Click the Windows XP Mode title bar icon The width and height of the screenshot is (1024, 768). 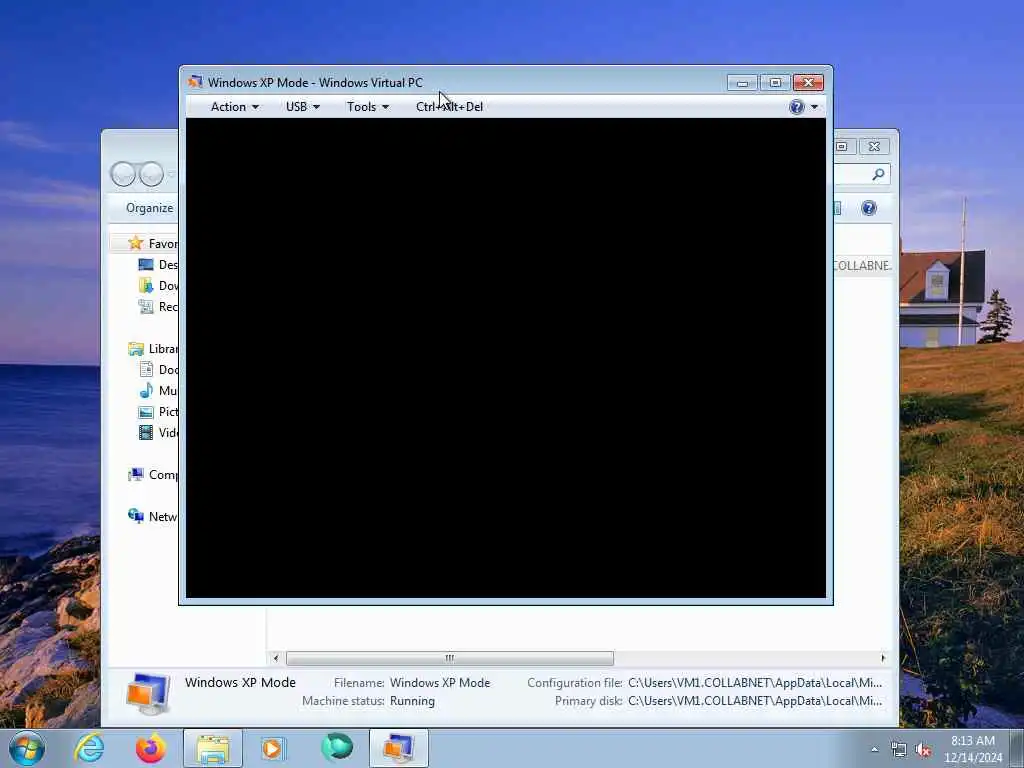pyautogui.click(x=195, y=82)
